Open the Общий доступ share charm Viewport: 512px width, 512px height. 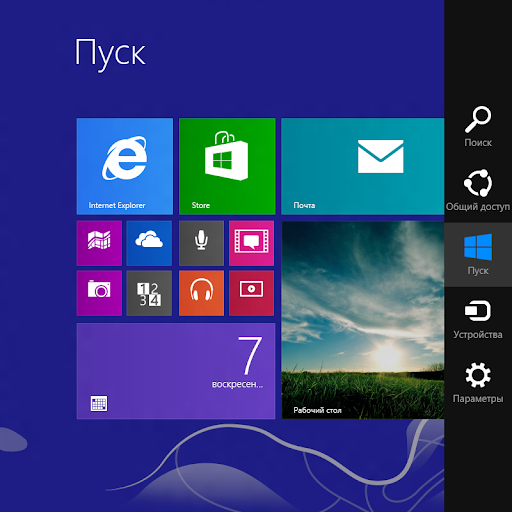point(478,190)
